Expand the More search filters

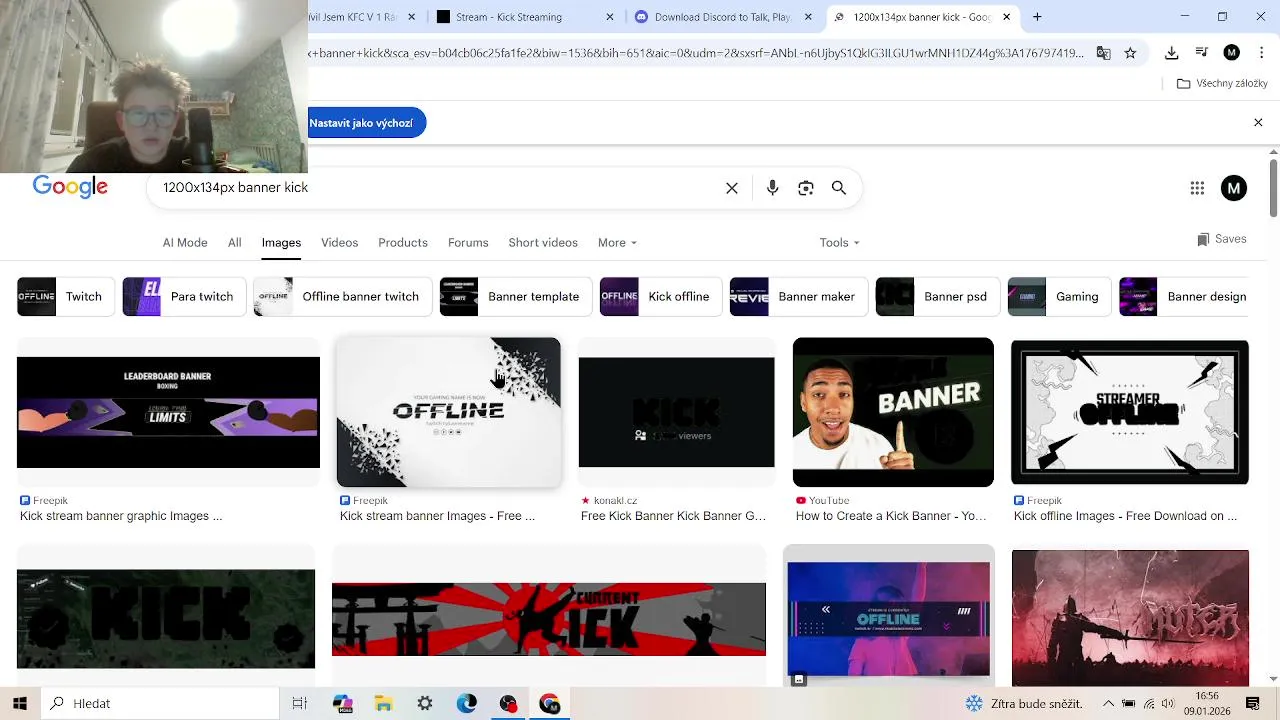[617, 242]
